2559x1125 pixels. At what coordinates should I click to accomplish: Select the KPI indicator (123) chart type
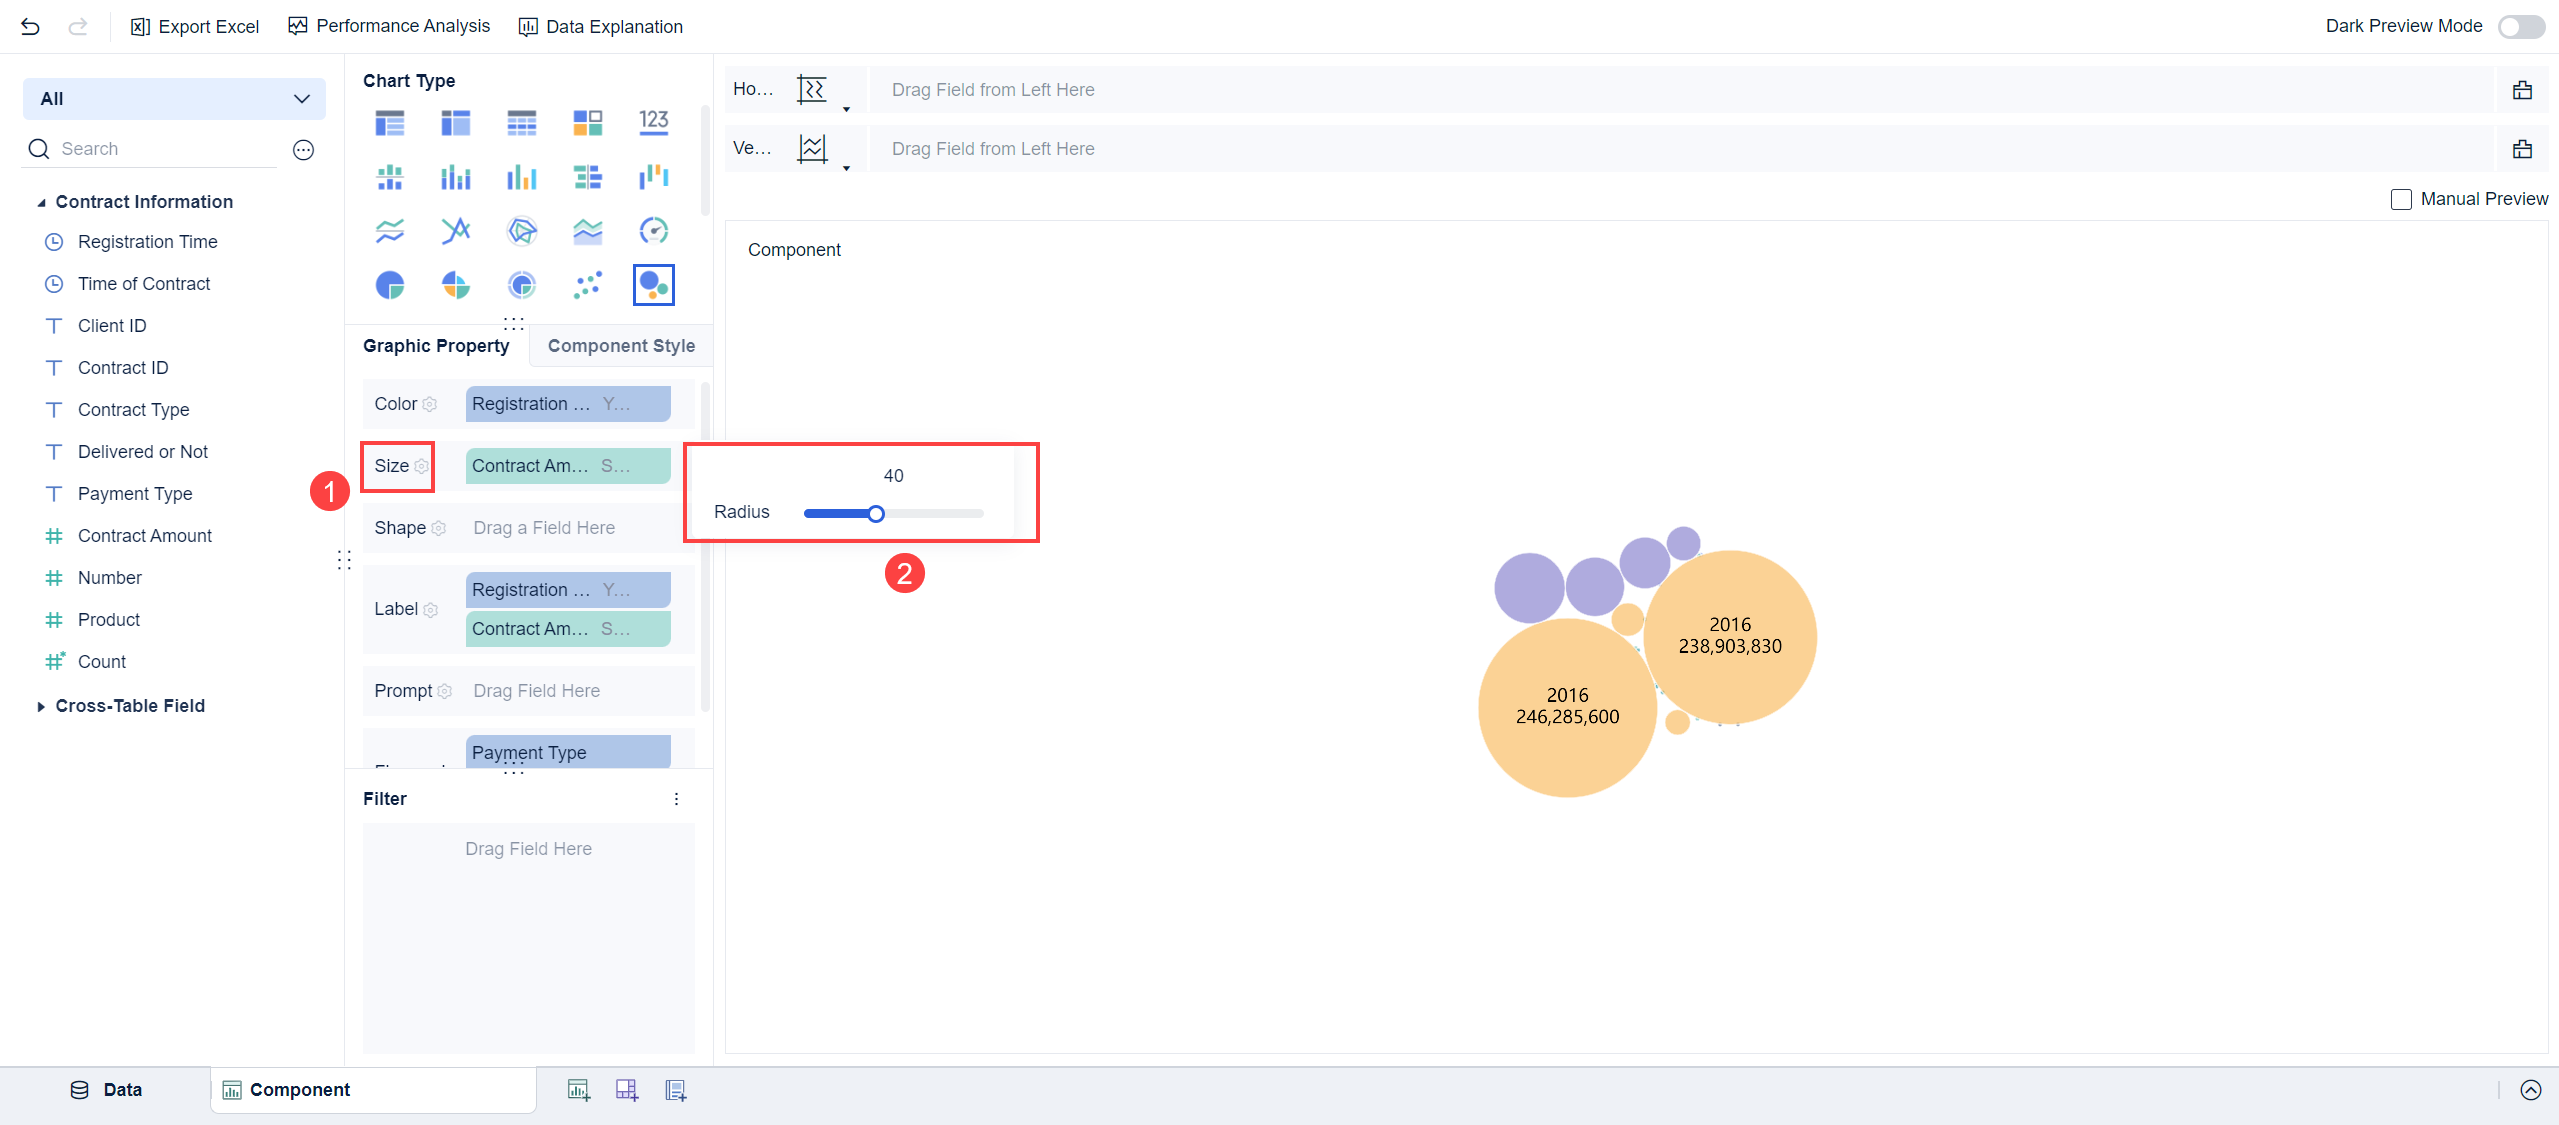pyautogui.click(x=653, y=122)
